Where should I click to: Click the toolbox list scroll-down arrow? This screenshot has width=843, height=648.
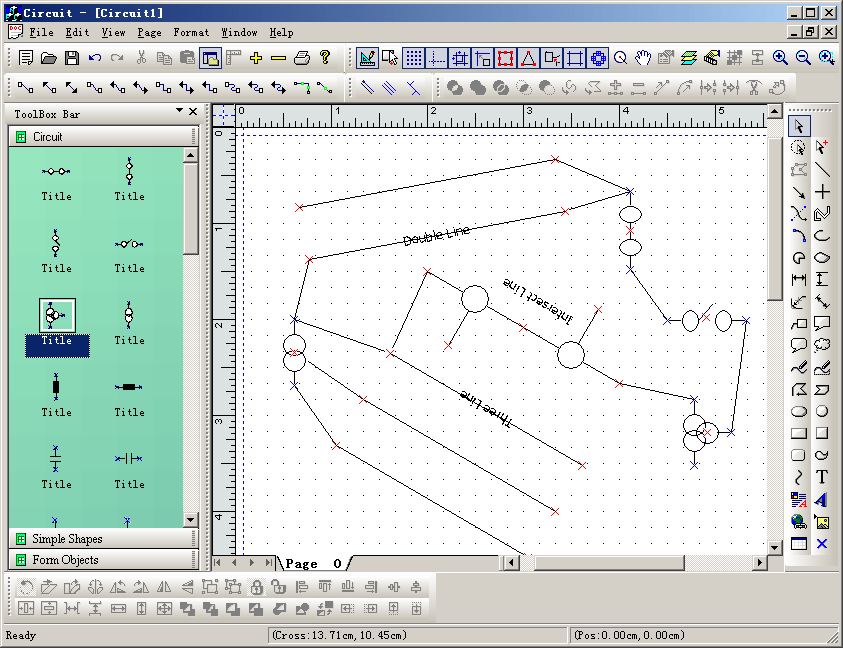click(x=190, y=520)
